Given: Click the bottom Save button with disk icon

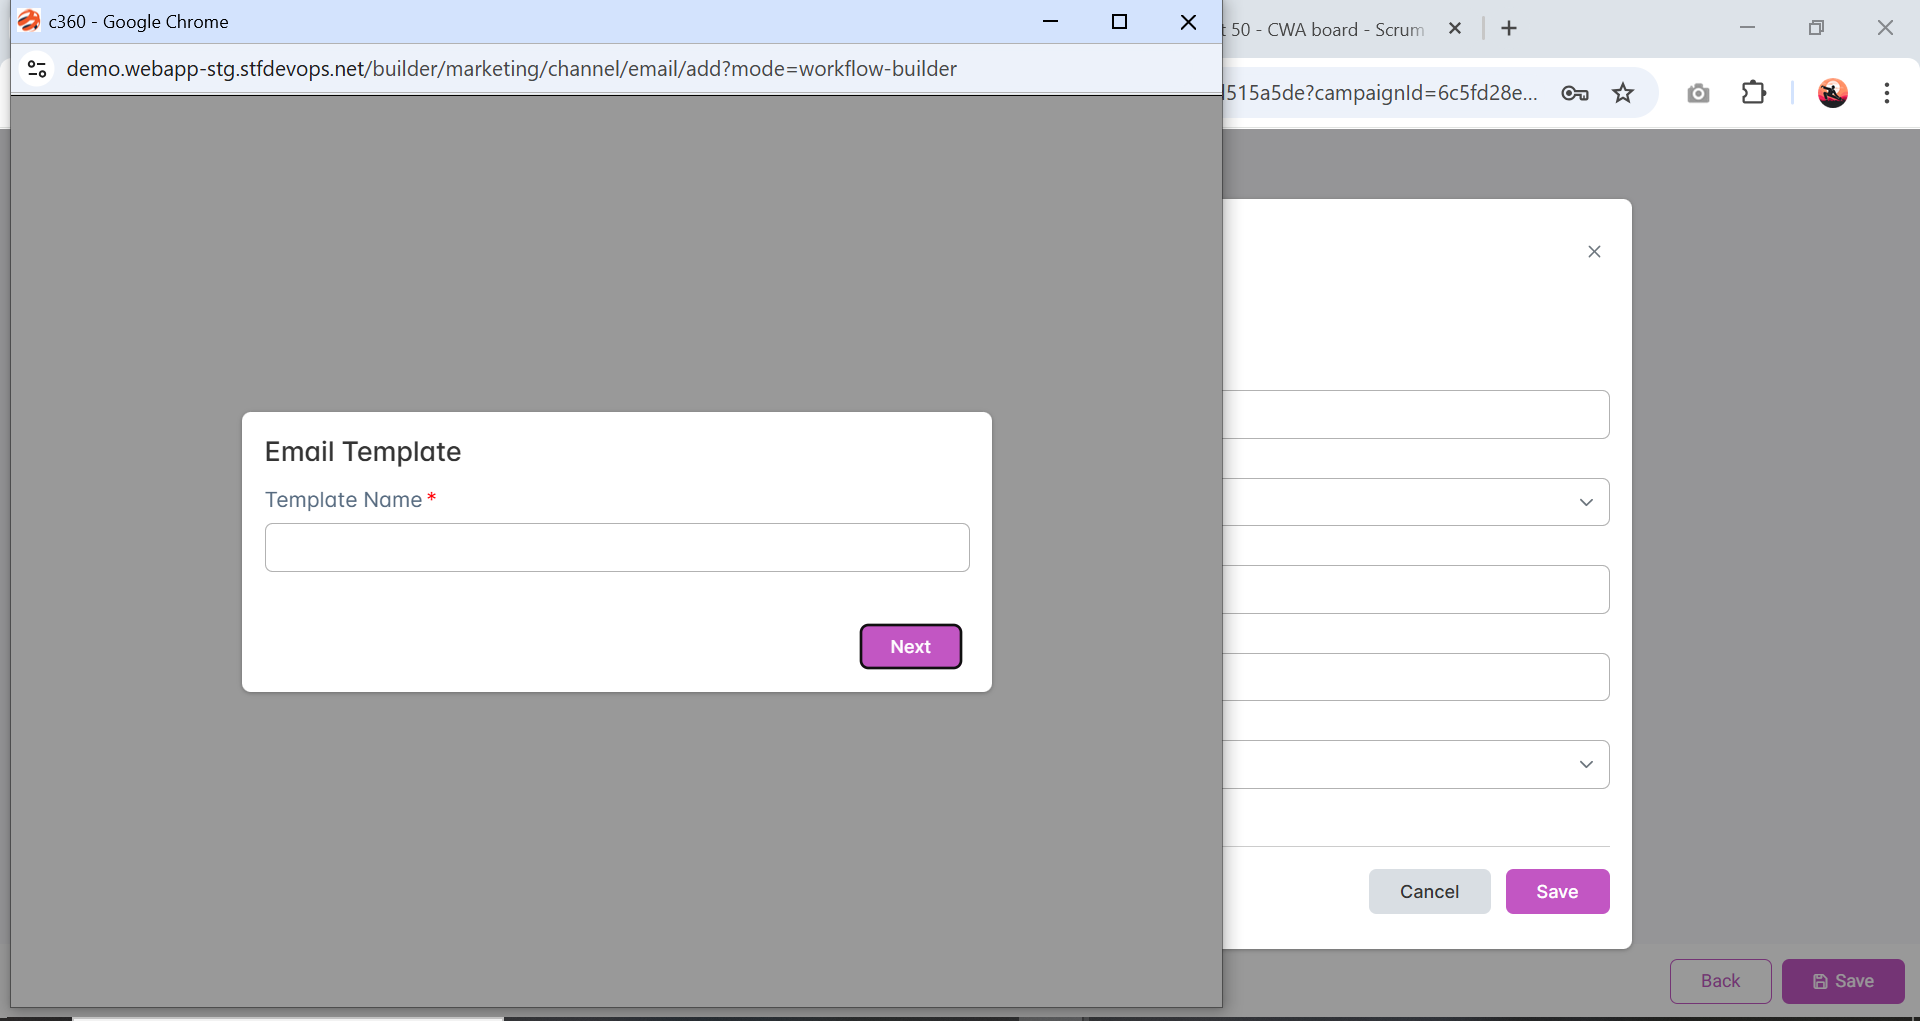Looking at the screenshot, I should (x=1843, y=981).
